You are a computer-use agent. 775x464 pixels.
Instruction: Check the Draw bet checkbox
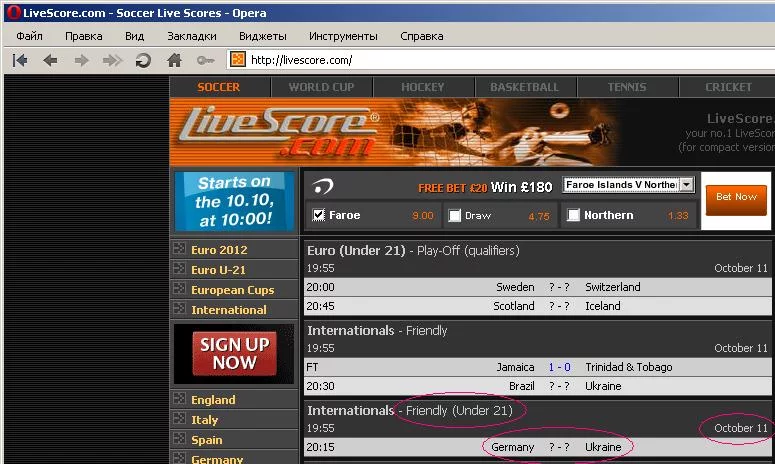(x=455, y=215)
